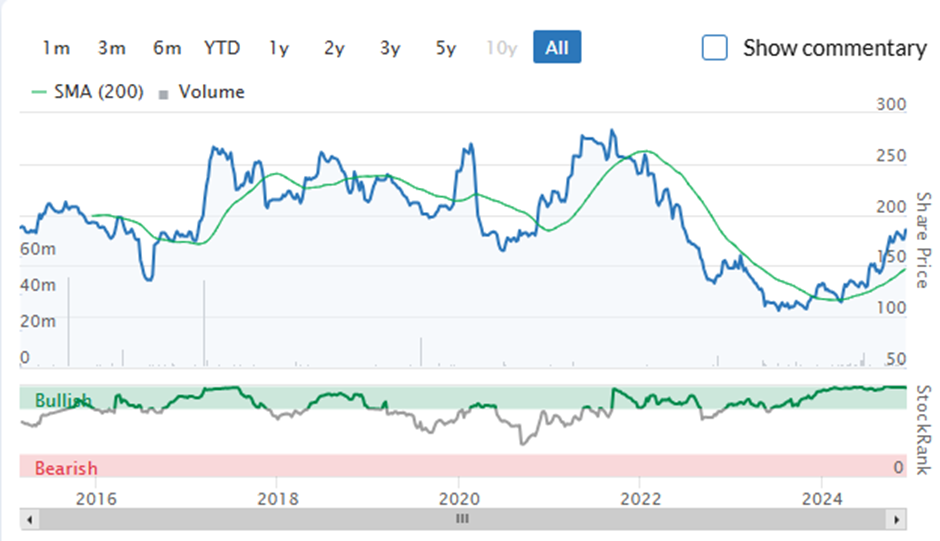The height and width of the screenshot is (541, 940).
Task: Click the Show commentary label
Action: [834, 48]
